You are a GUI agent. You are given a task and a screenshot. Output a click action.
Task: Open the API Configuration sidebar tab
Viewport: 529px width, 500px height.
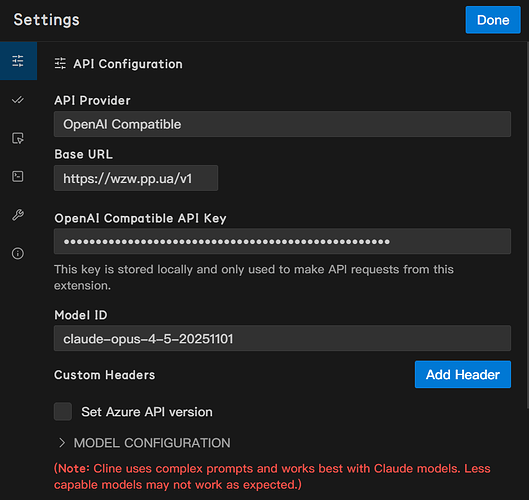click(x=18, y=61)
